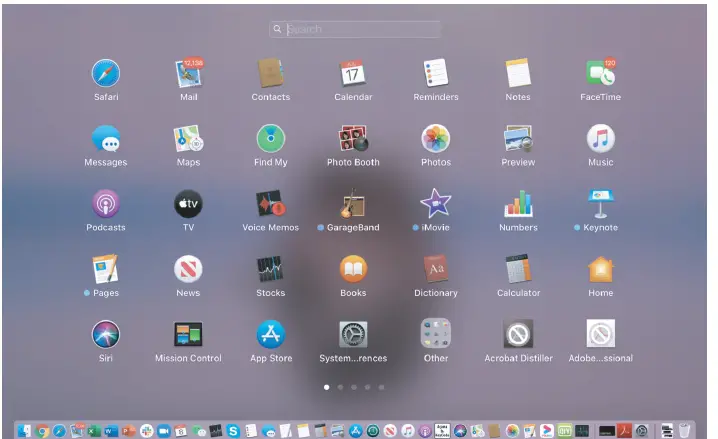Image resolution: width=718 pixels, height=439 pixels.
Task: Open the Calendar app in Launchpad
Action: tap(353, 73)
